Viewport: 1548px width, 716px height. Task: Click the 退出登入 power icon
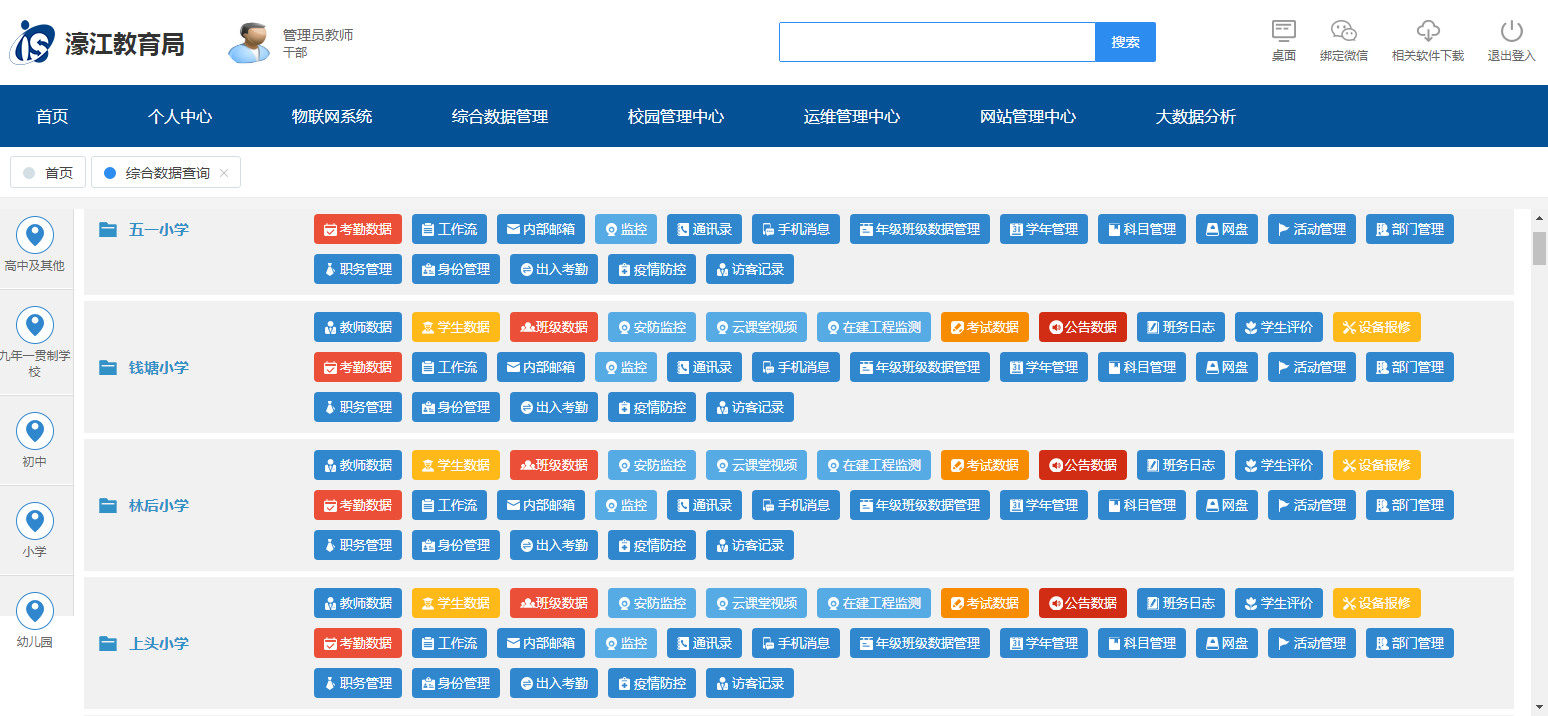(1511, 31)
